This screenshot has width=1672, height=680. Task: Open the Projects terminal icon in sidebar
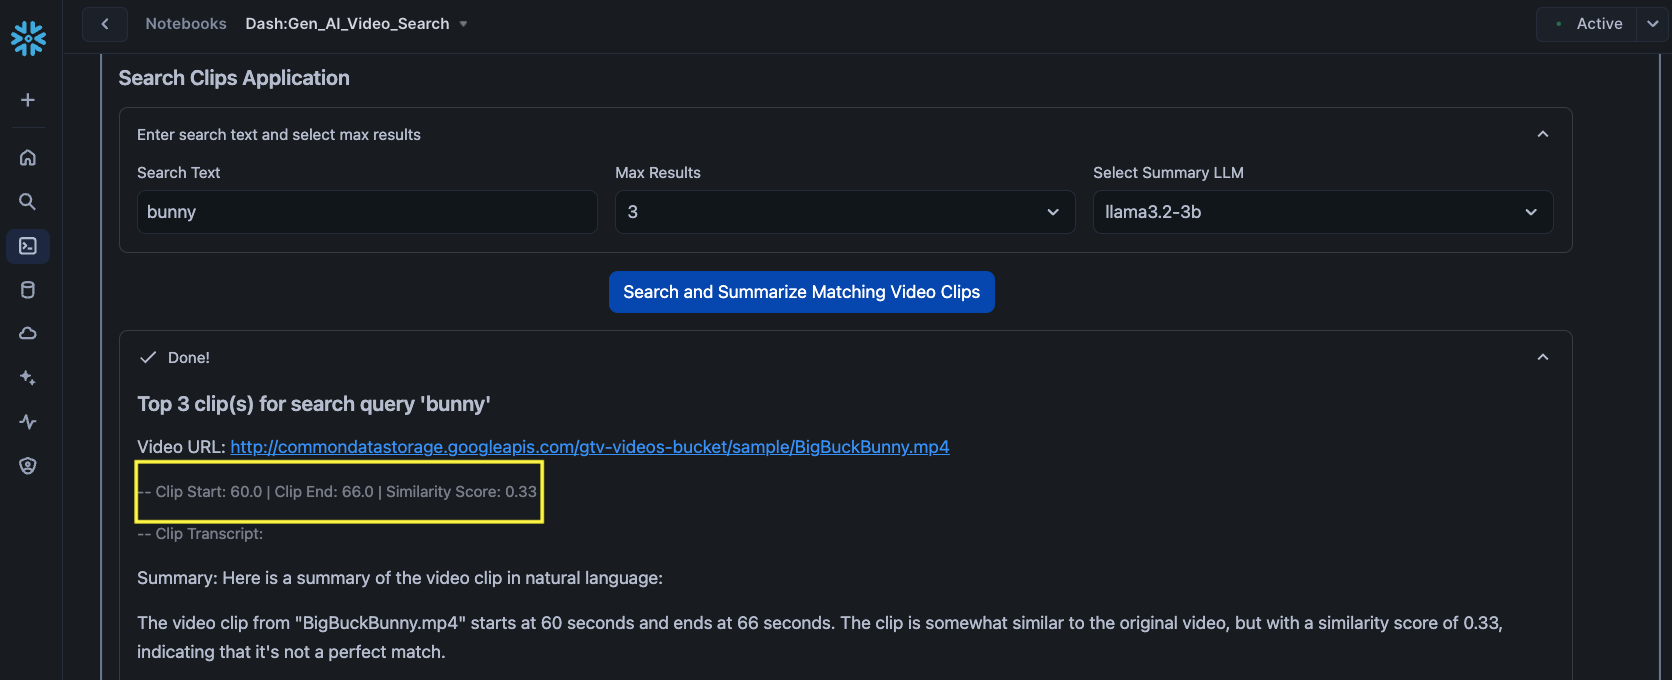tap(28, 246)
